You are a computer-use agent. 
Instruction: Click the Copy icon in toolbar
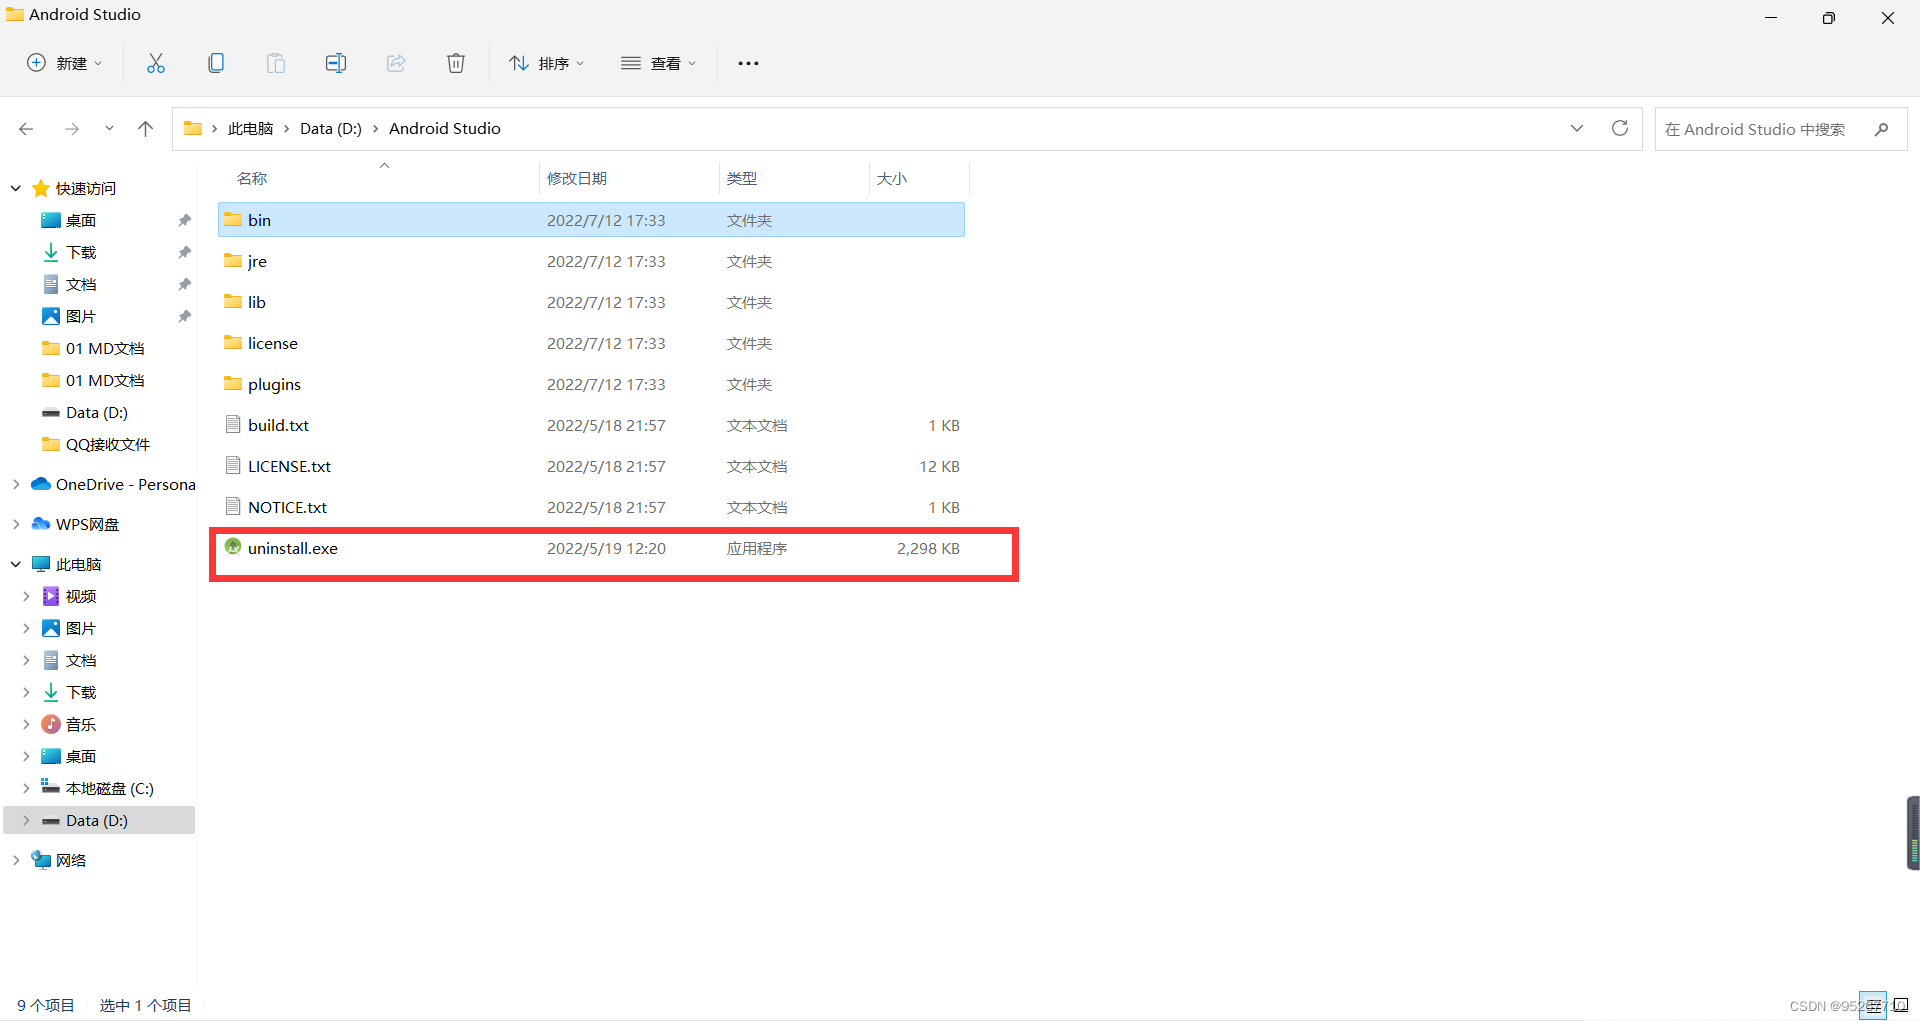216,63
